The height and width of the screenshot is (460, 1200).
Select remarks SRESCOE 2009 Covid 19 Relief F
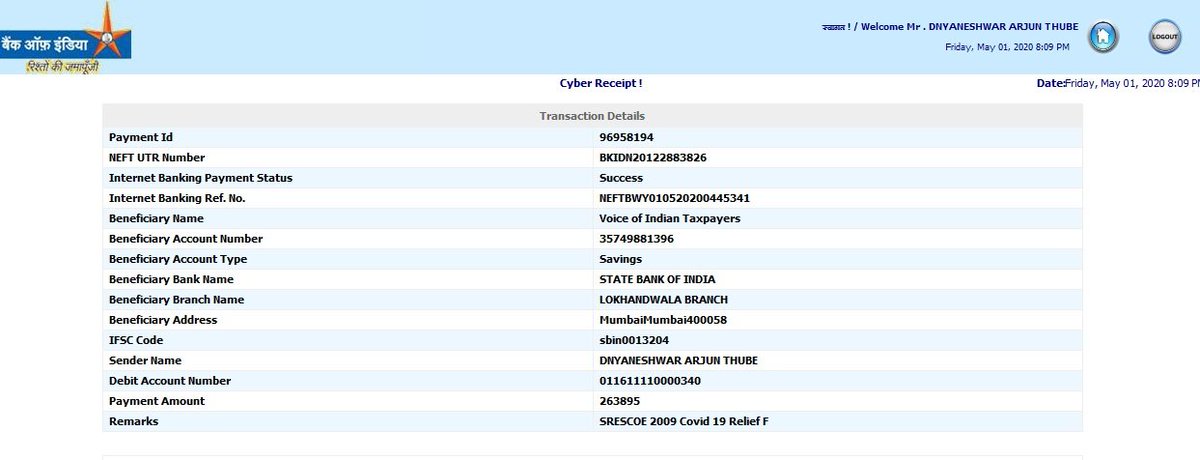(683, 421)
